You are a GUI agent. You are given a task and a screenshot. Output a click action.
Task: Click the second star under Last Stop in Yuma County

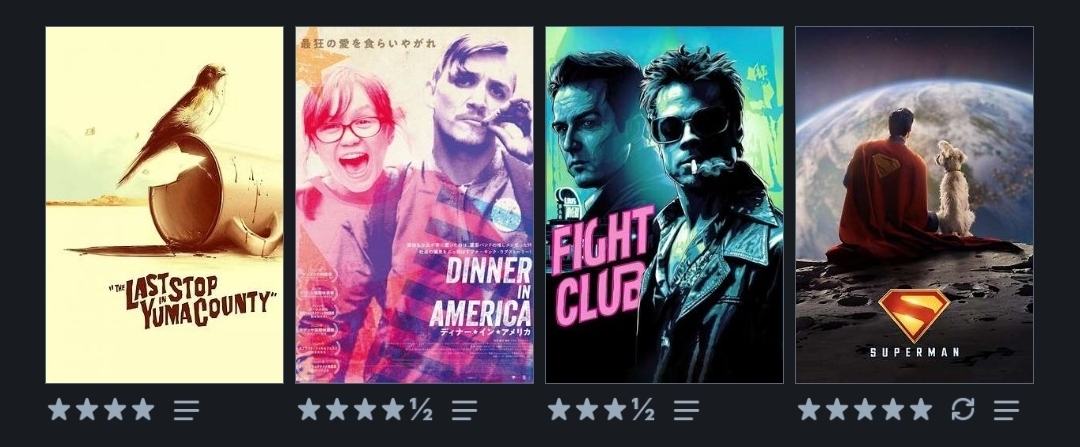(87, 409)
